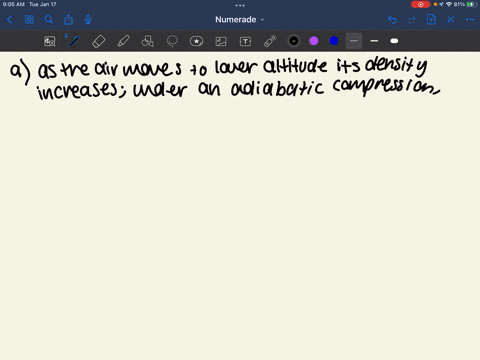Choose the black pen color

coord(294,41)
